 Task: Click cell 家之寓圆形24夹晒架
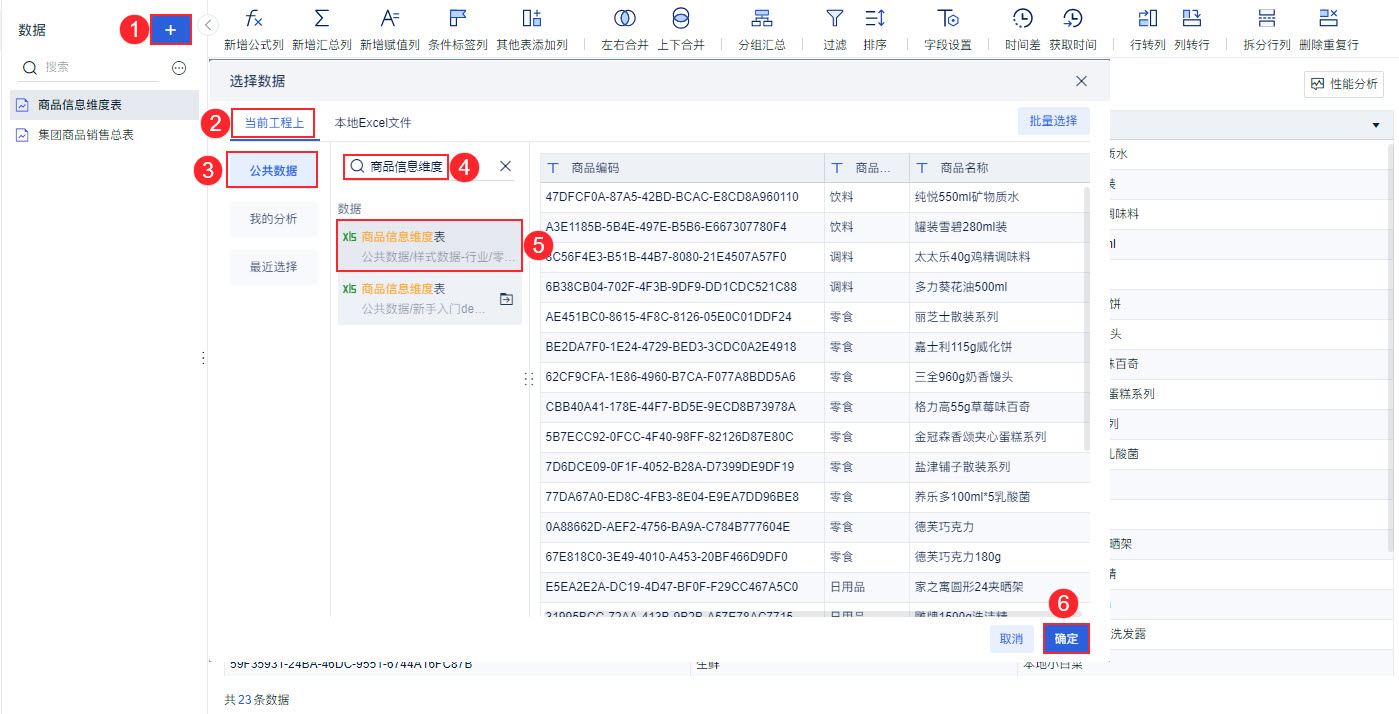pyautogui.click(x=999, y=587)
